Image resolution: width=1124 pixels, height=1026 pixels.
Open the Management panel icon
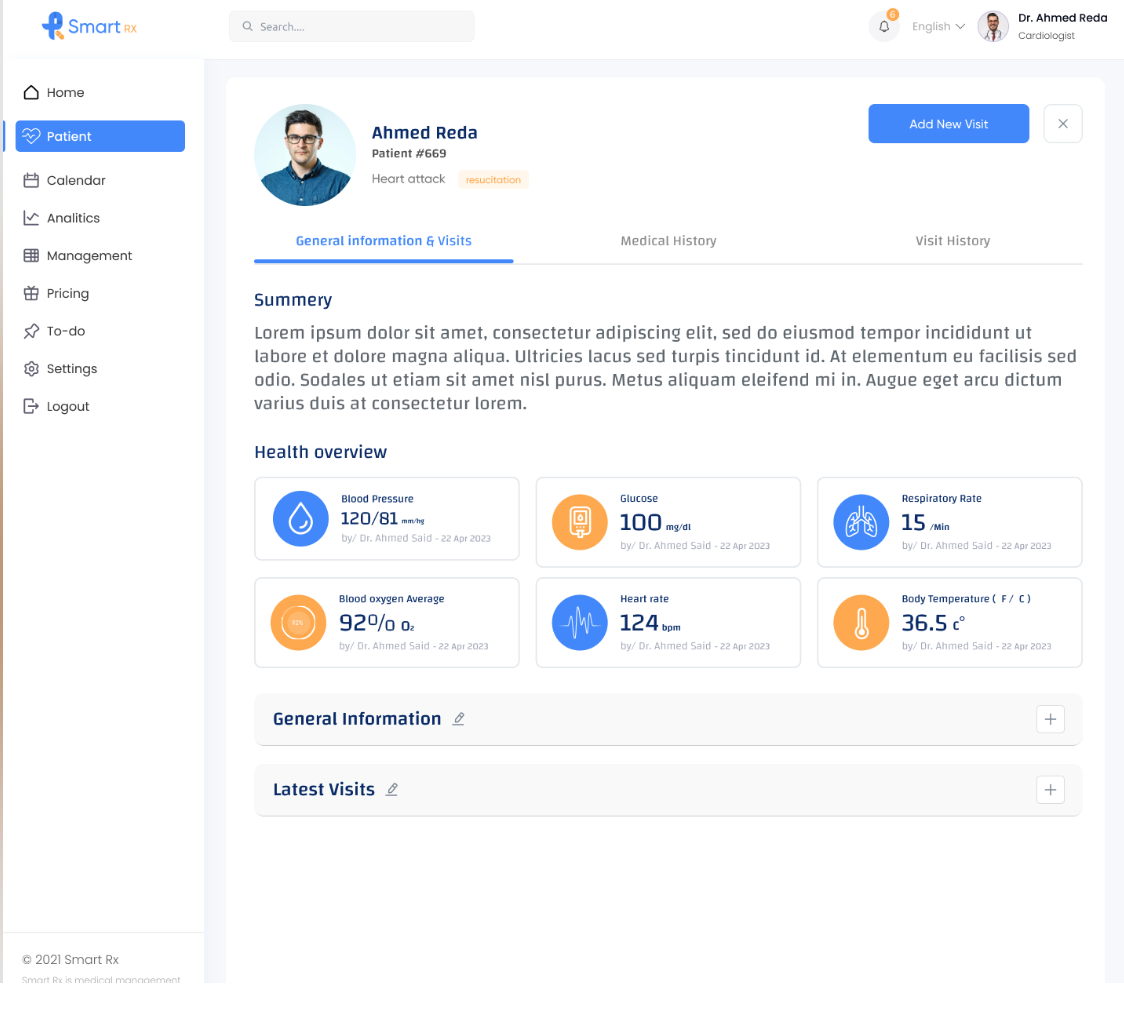coord(30,255)
